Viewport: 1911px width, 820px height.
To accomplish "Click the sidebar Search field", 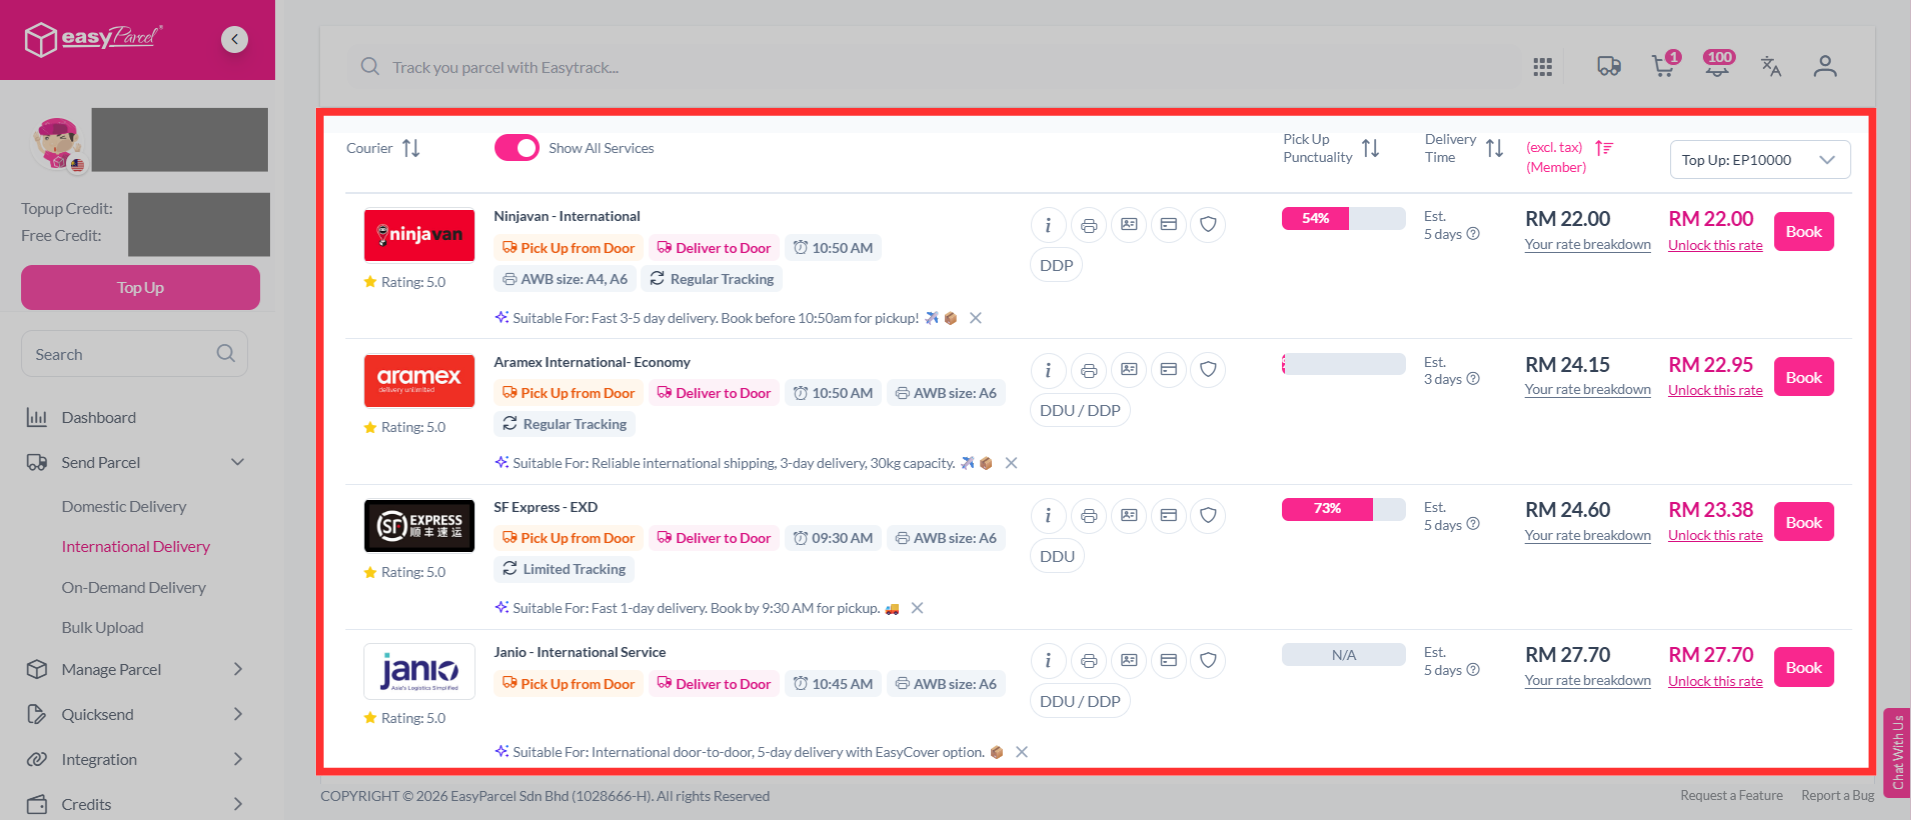I will (134, 354).
